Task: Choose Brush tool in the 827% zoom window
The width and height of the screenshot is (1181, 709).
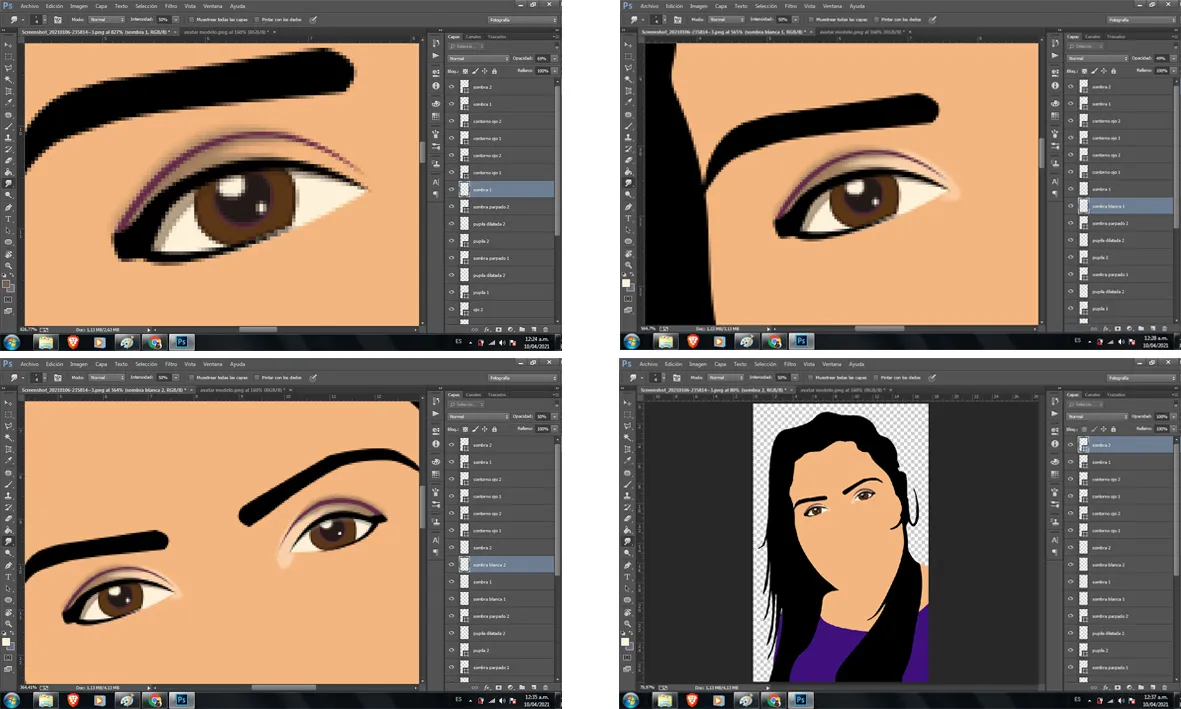Action: [8, 126]
